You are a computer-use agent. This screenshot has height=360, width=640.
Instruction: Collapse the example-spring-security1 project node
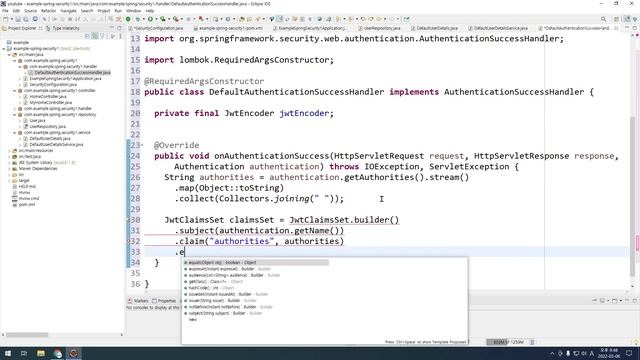pyautogui.click(x=4, y=49)
